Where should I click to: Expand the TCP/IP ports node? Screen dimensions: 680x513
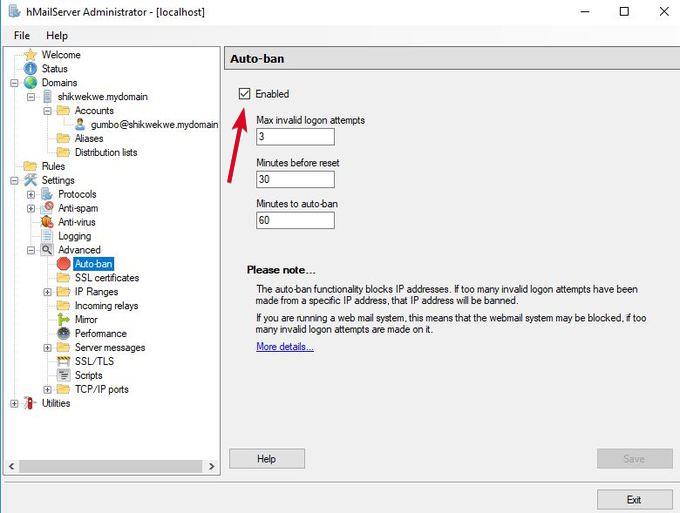[x=47, y=389]
